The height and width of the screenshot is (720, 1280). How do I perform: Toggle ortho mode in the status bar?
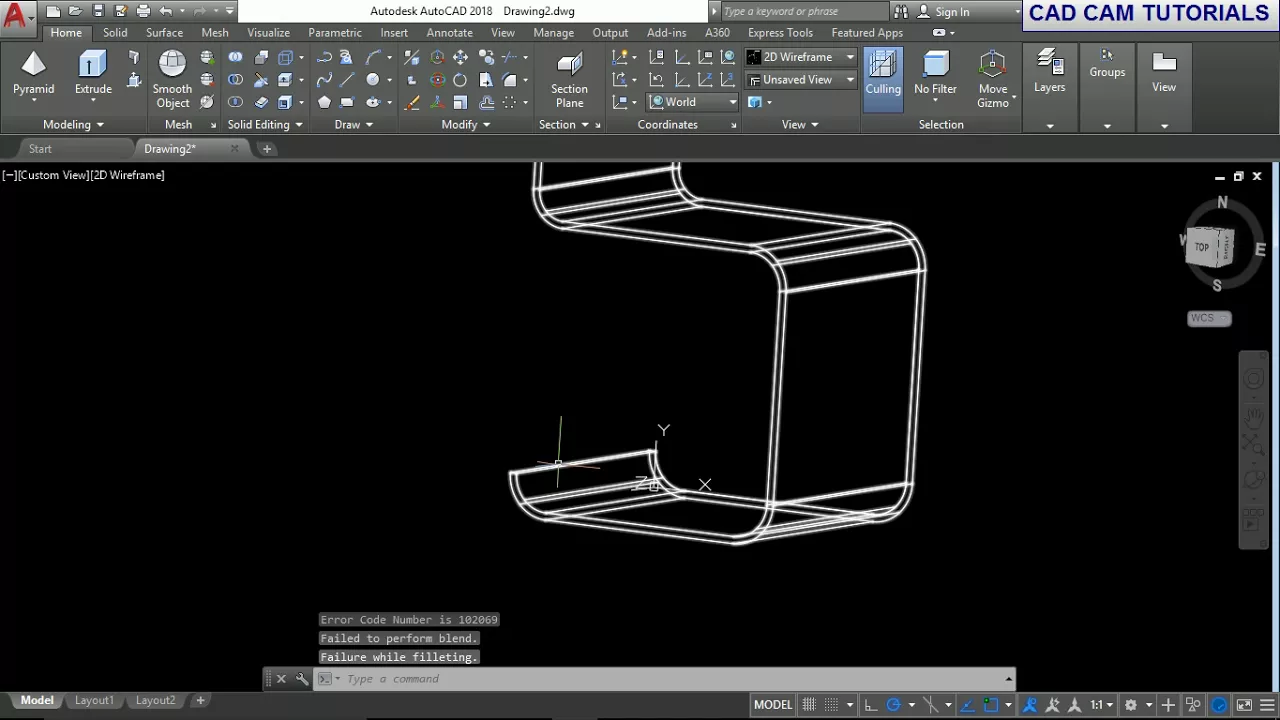point(871,705)
